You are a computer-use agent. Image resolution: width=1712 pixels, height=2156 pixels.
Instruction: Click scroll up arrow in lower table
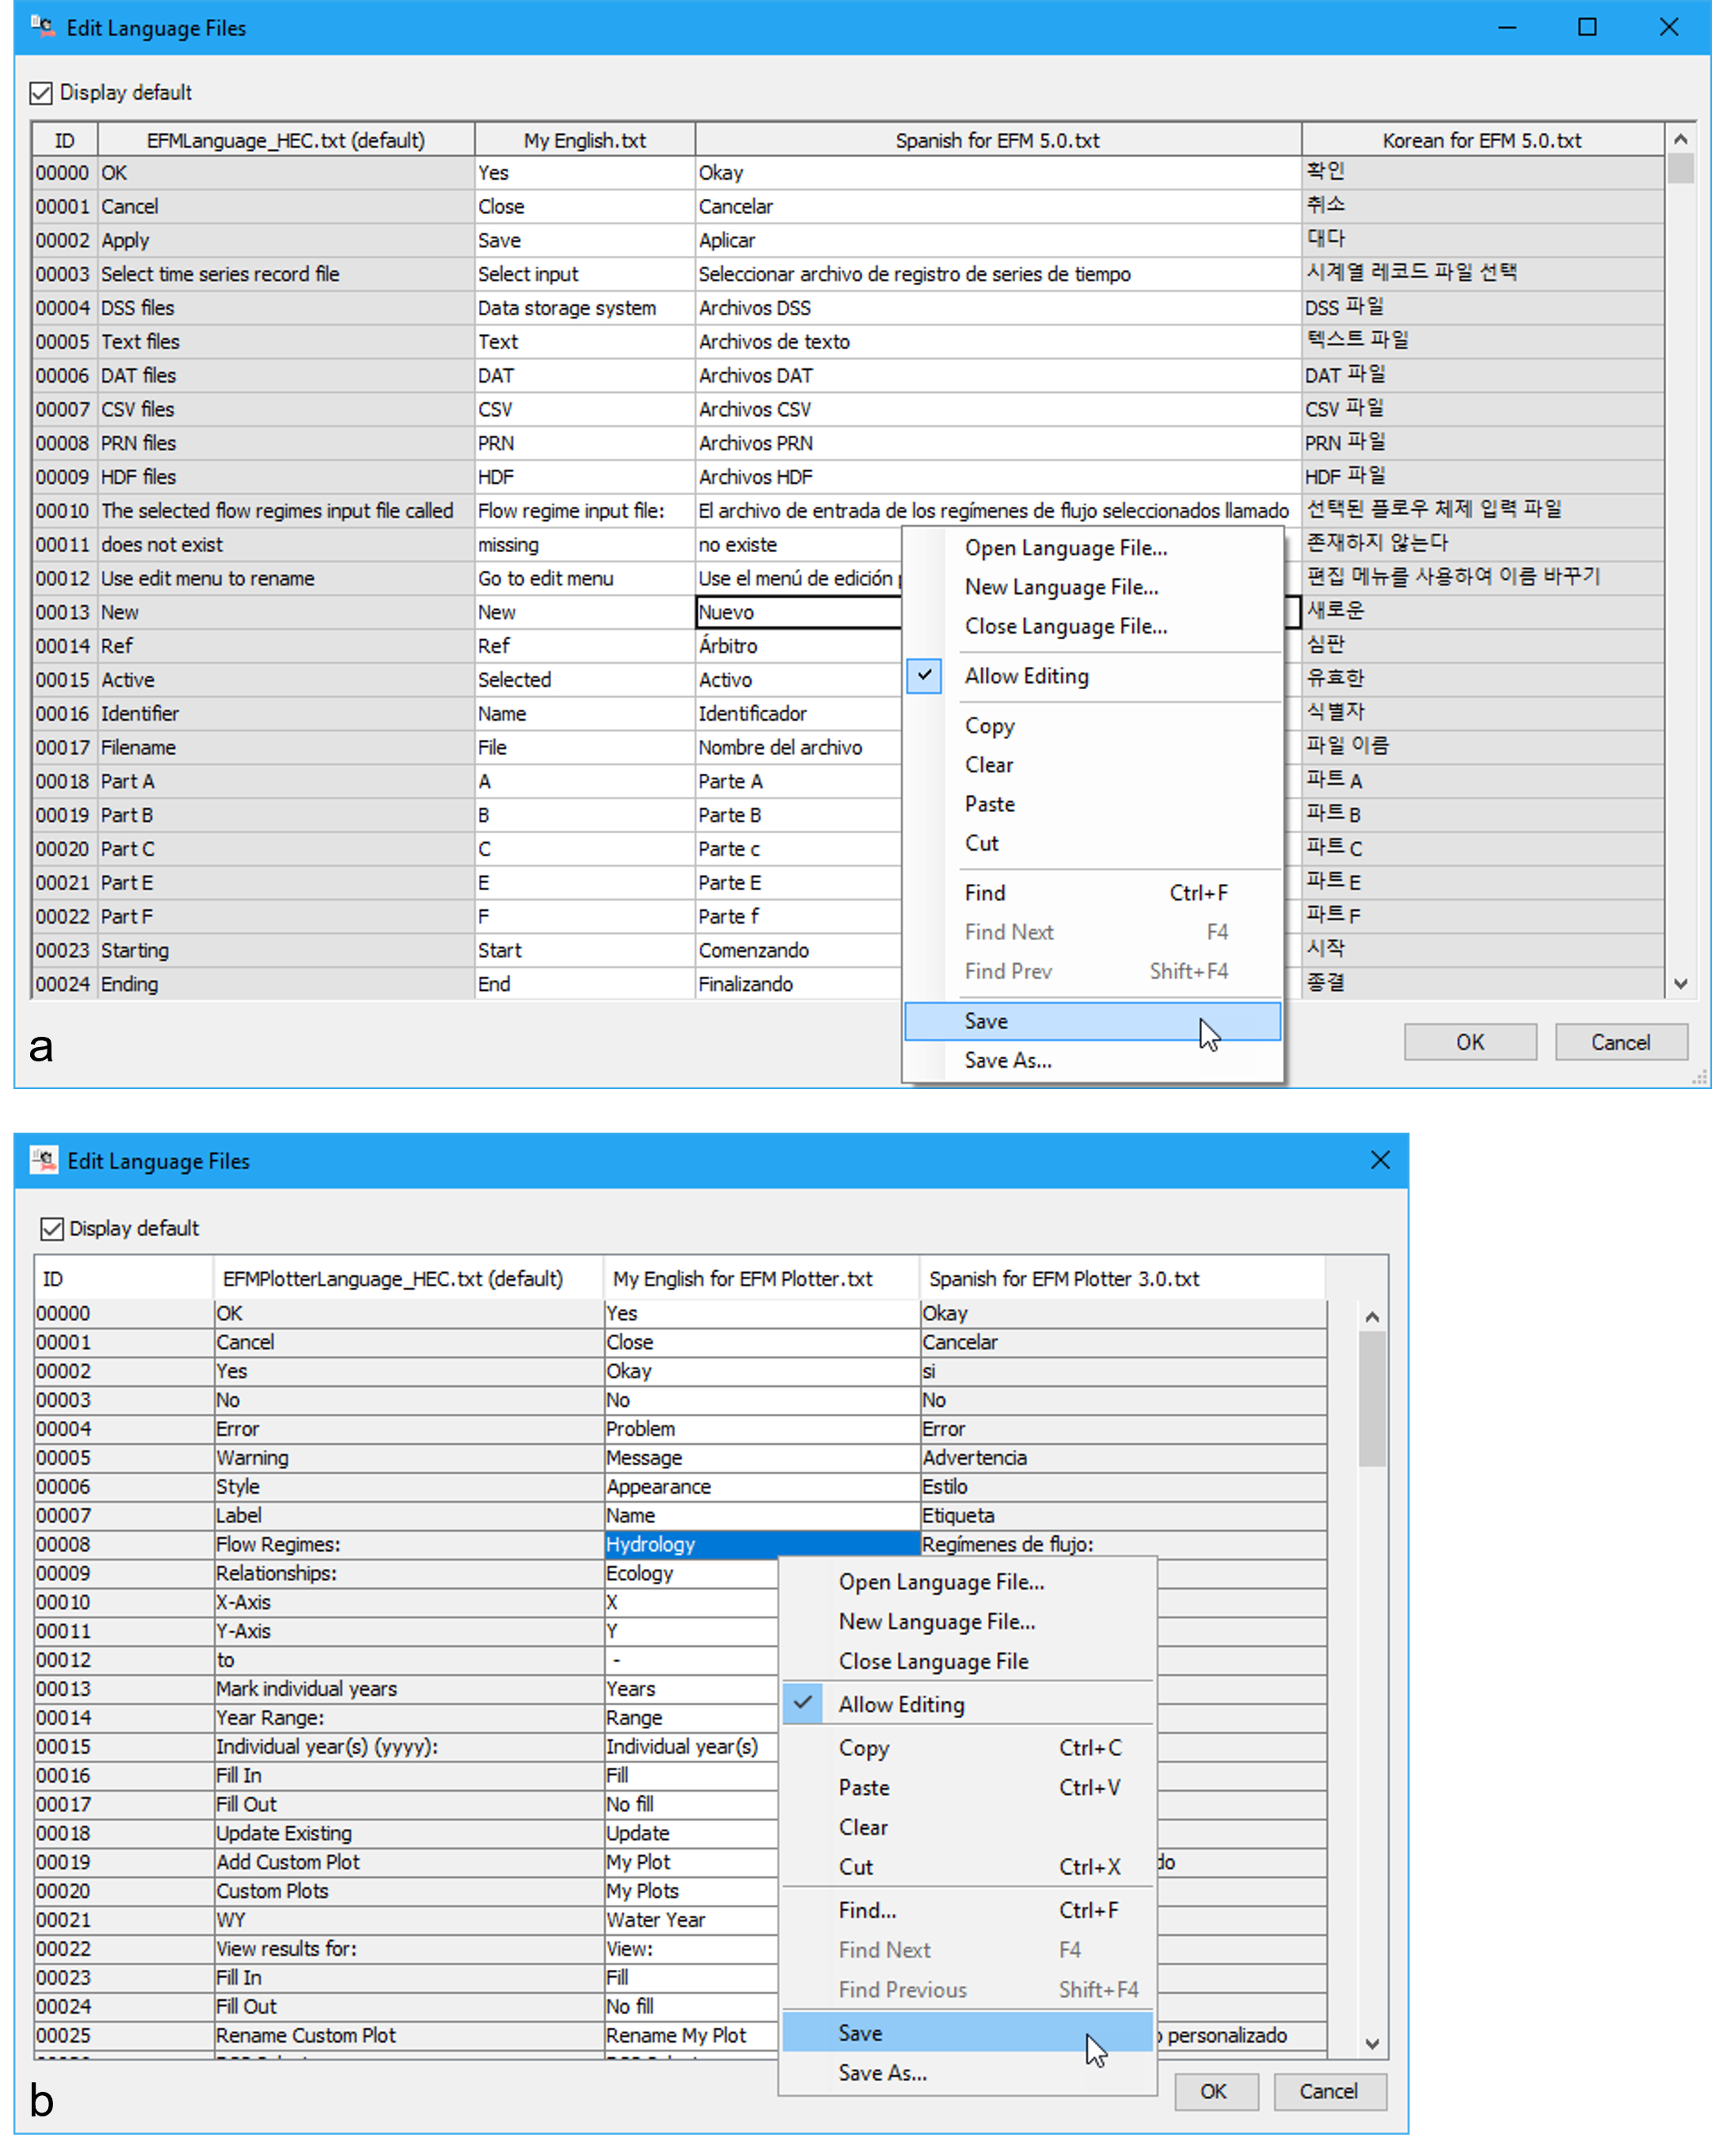click(1372, 1317)
